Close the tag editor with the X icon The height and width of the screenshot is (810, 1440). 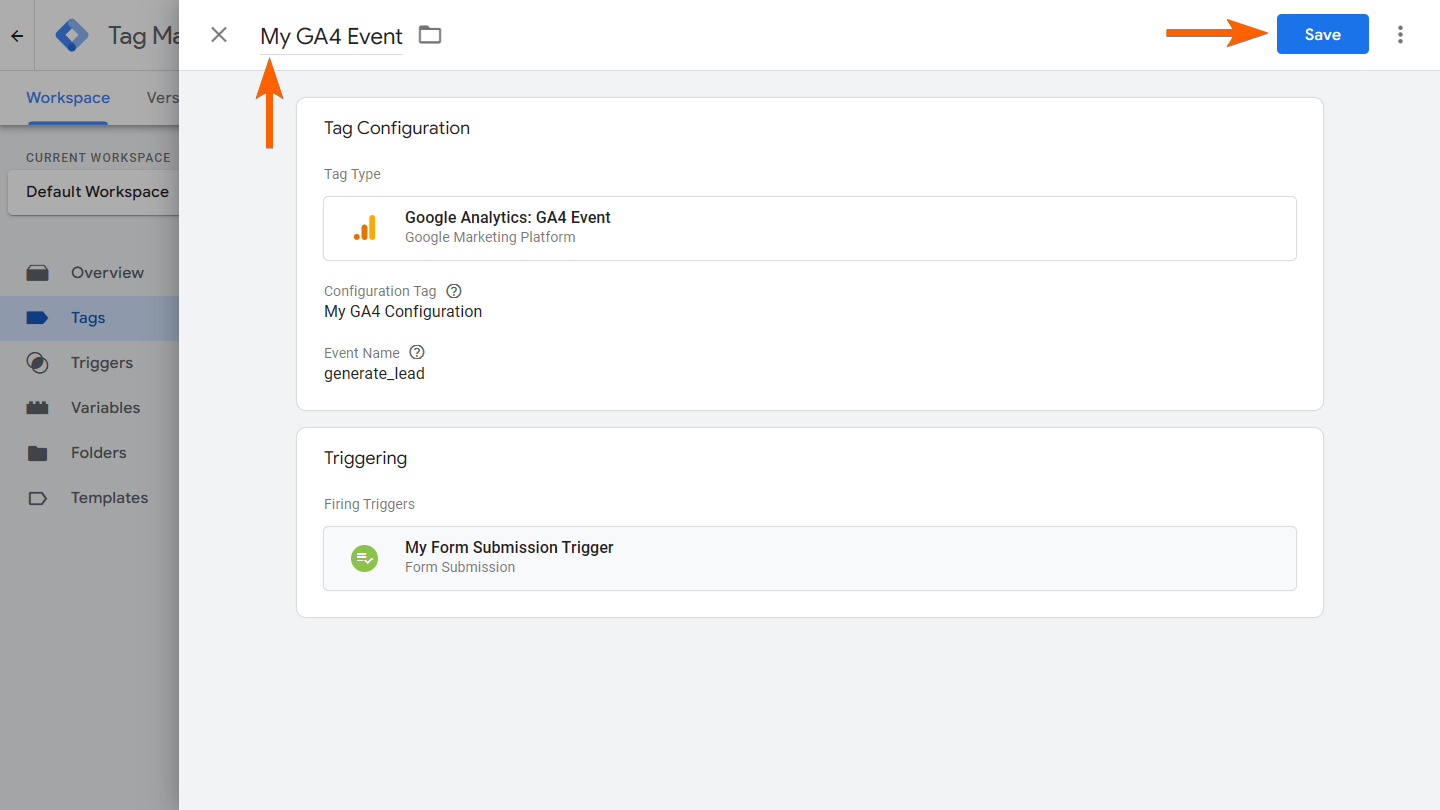pos(219,35)
